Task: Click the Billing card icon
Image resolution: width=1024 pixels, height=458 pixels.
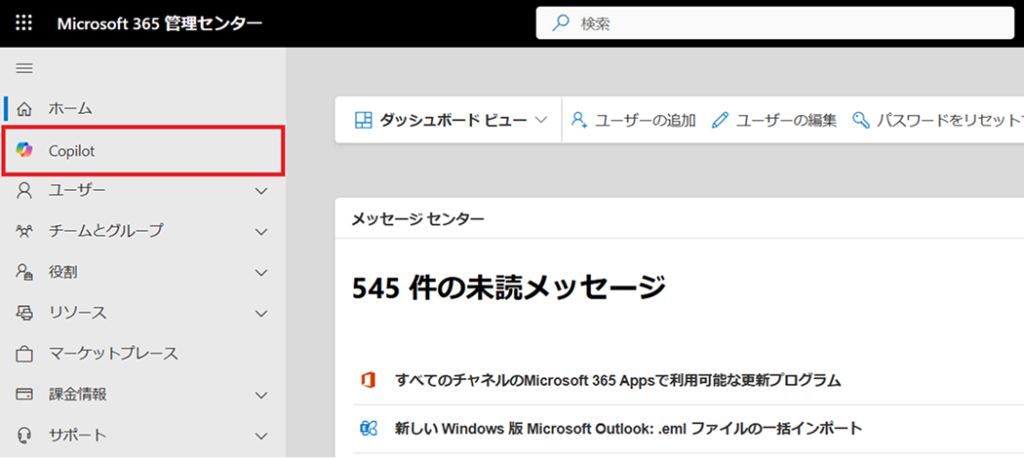Action: [24, 395]
